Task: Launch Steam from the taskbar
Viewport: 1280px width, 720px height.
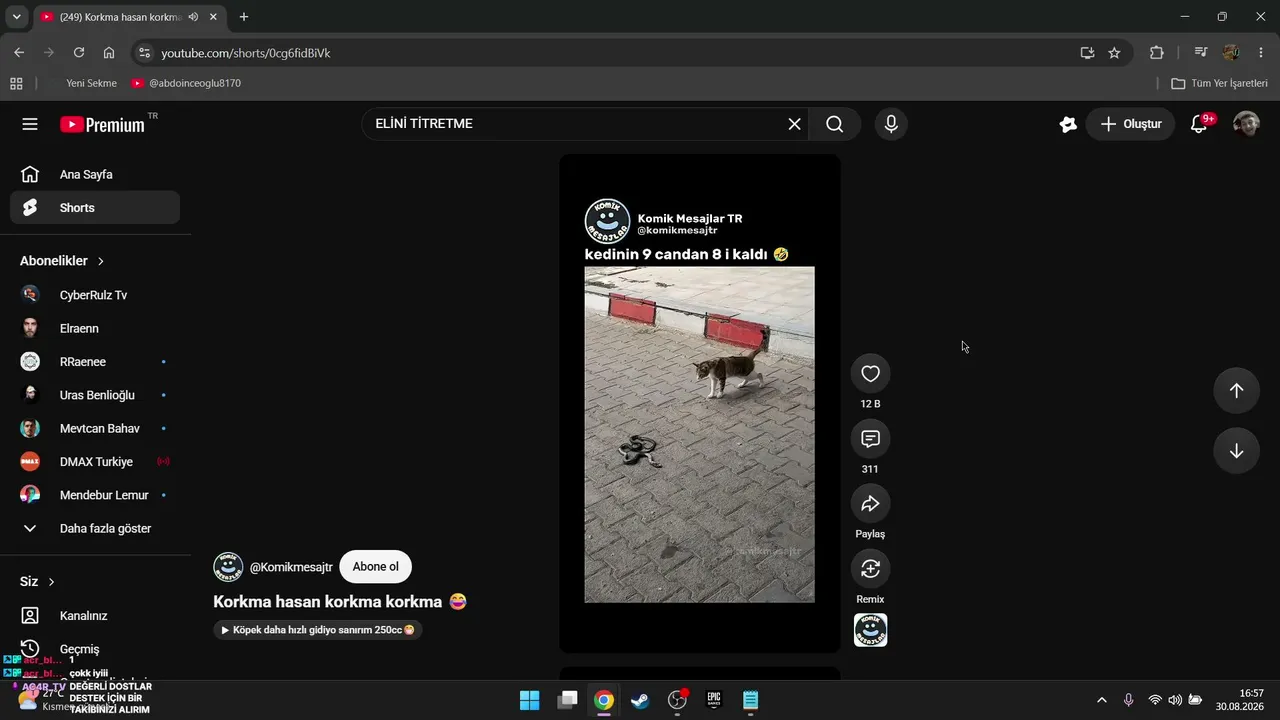Action: [641, 700]
